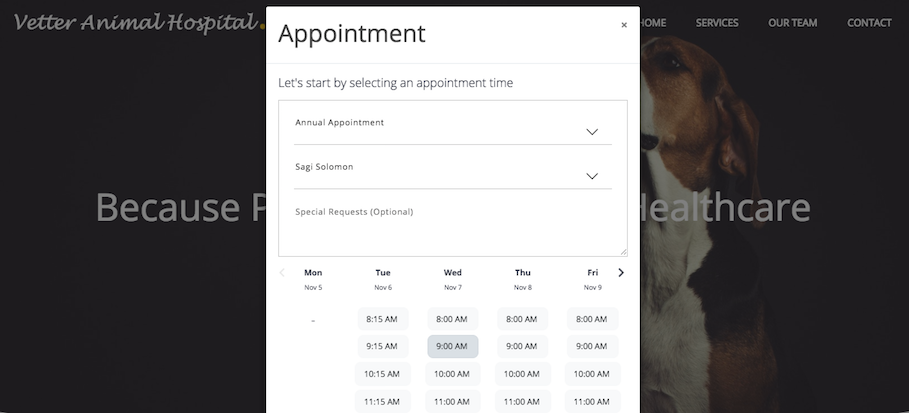Go to the Our Team page
This screenshot has width=909, height=413.
click(792, 23)
